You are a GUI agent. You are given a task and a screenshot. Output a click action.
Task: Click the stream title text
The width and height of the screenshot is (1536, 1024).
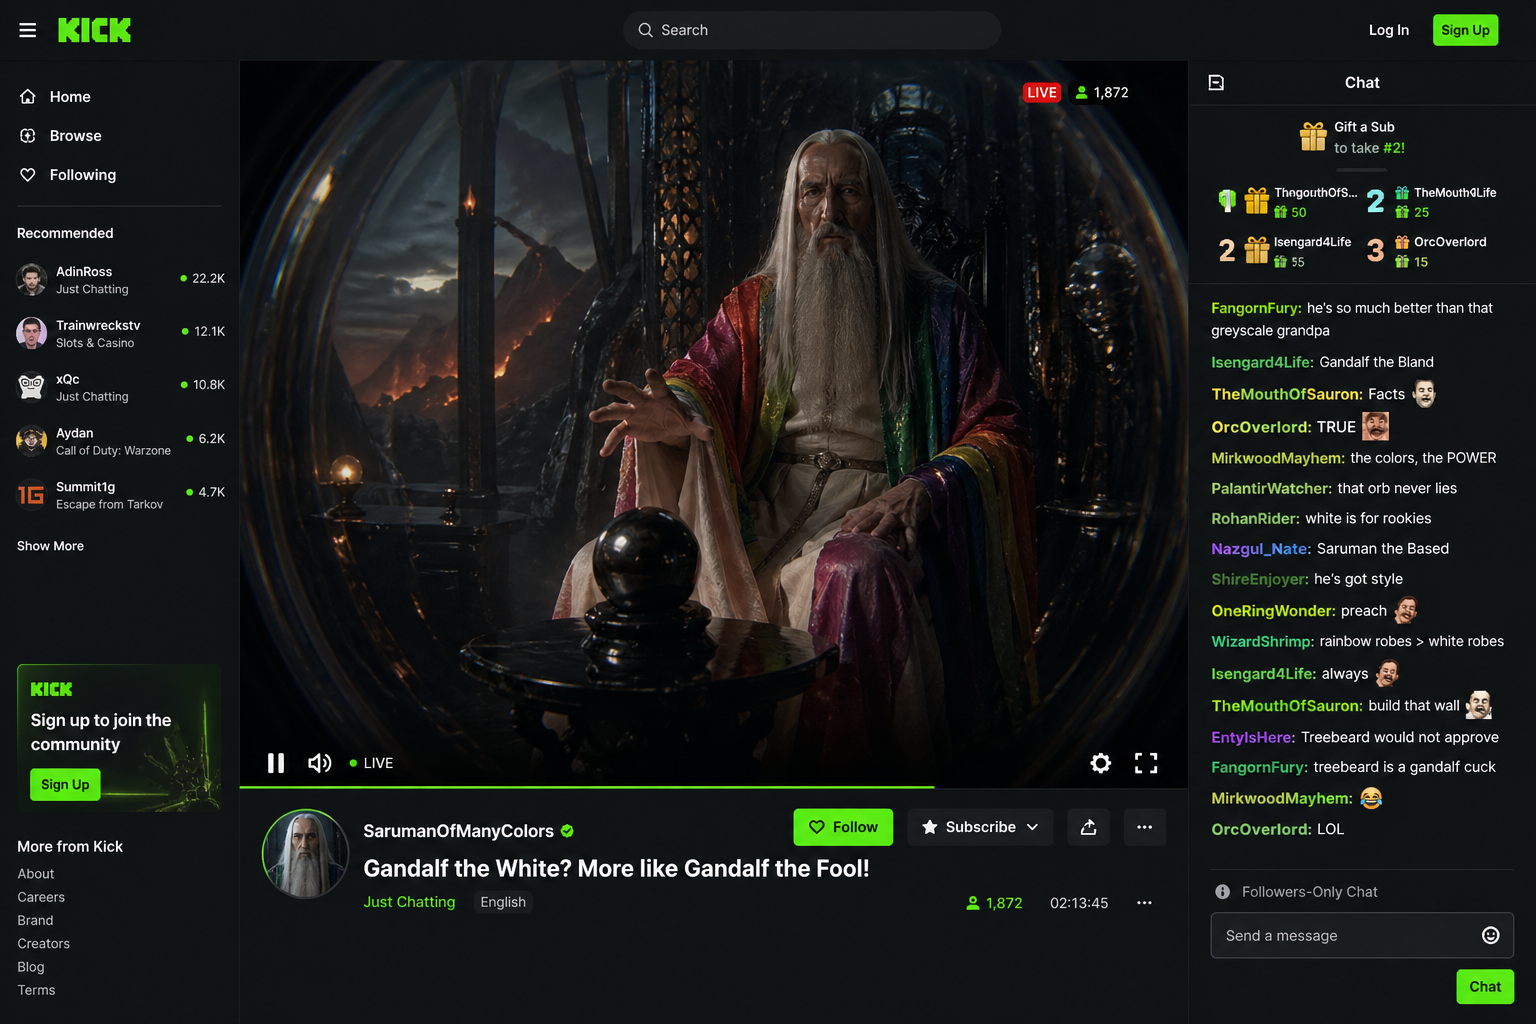616,868
